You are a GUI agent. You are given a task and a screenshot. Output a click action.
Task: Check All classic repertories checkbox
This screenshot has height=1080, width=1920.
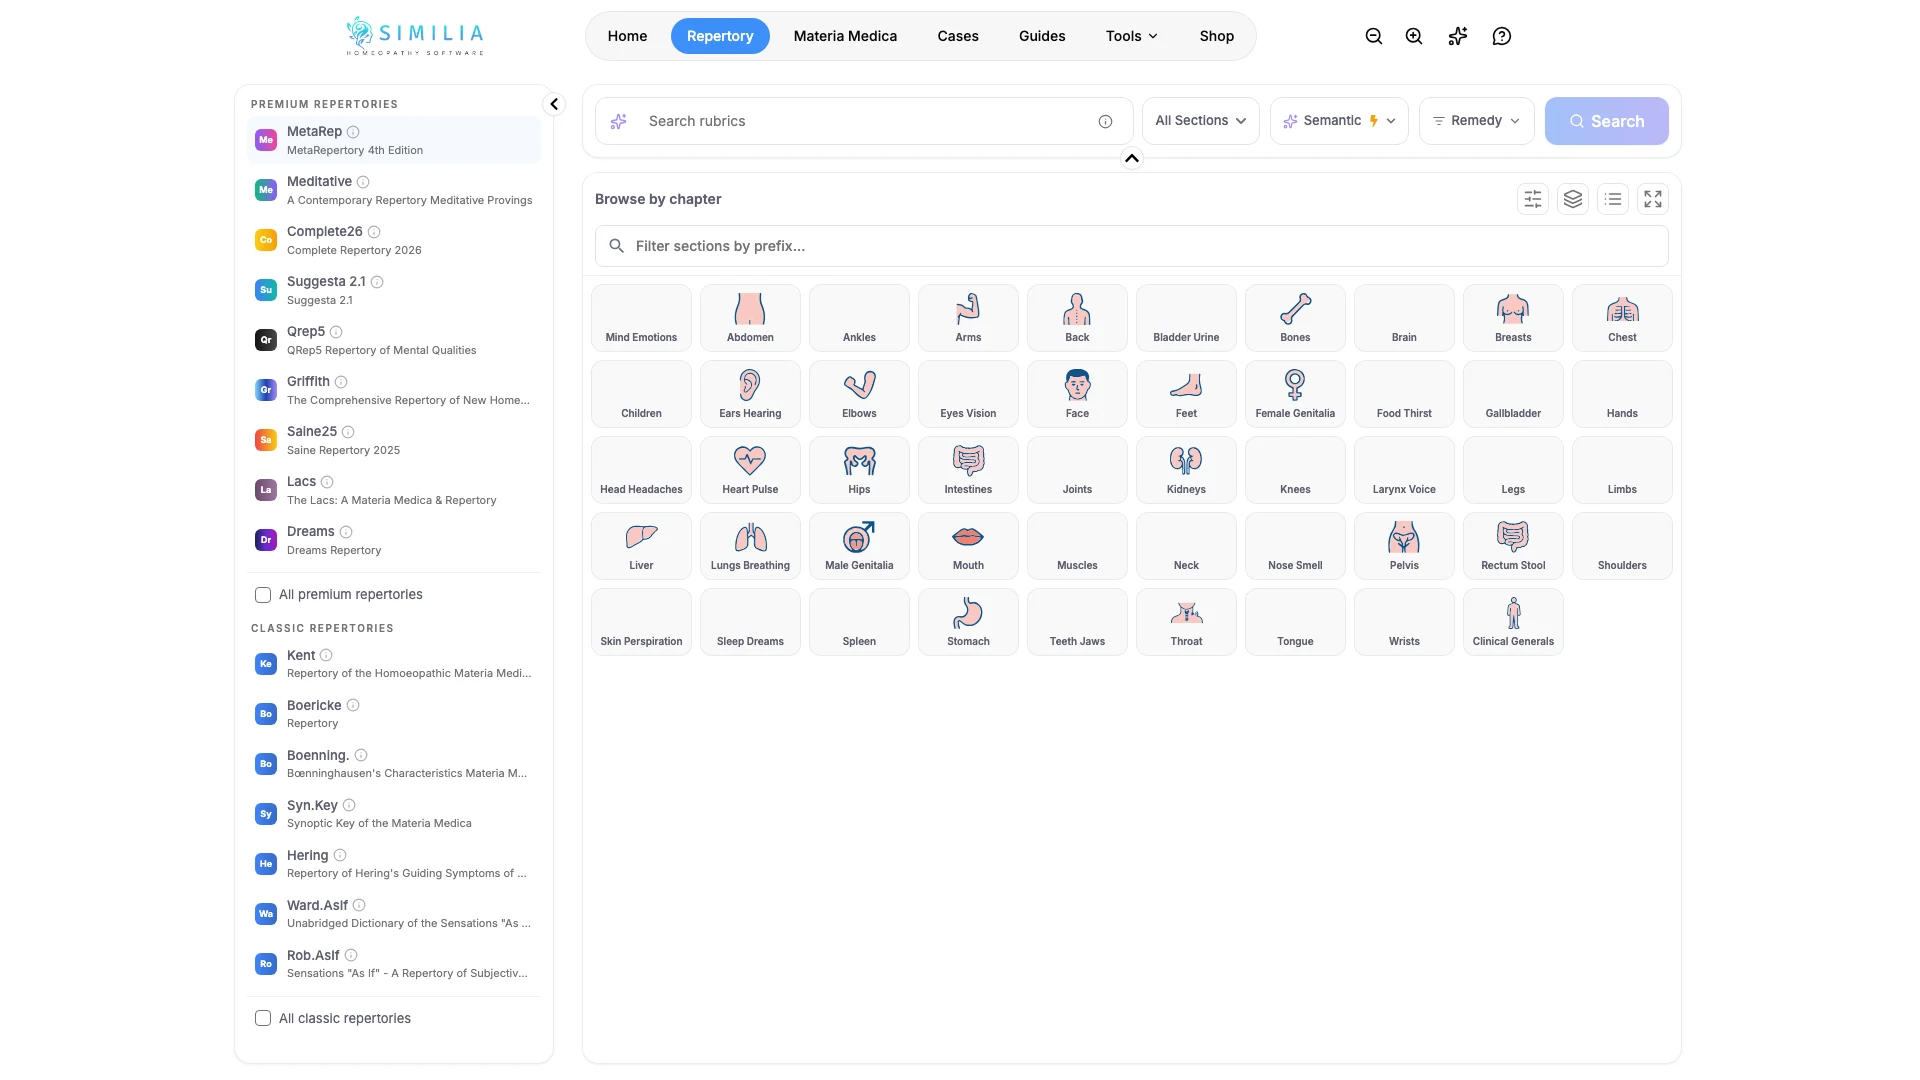pyautogui.click(x=263, y=1019)
